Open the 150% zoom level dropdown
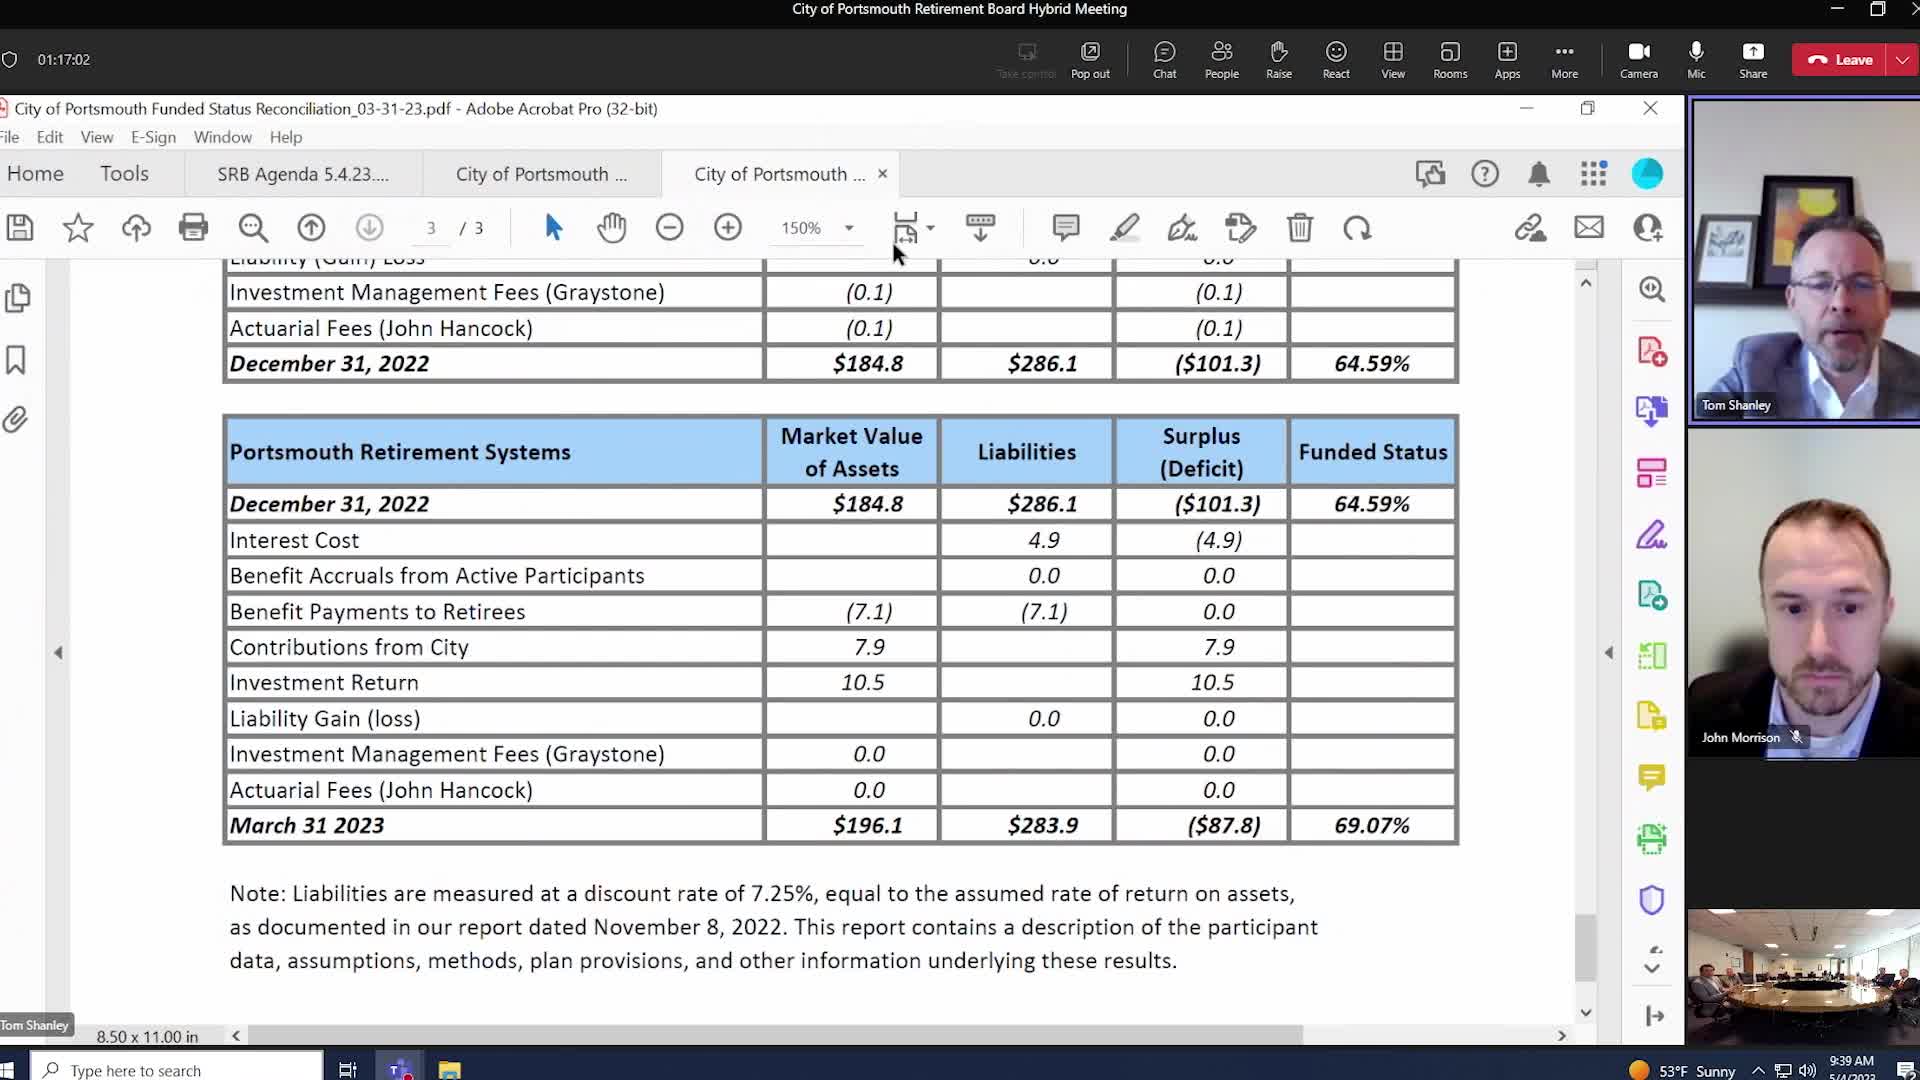This screenshot has width=1920, height=1080. 849,227
